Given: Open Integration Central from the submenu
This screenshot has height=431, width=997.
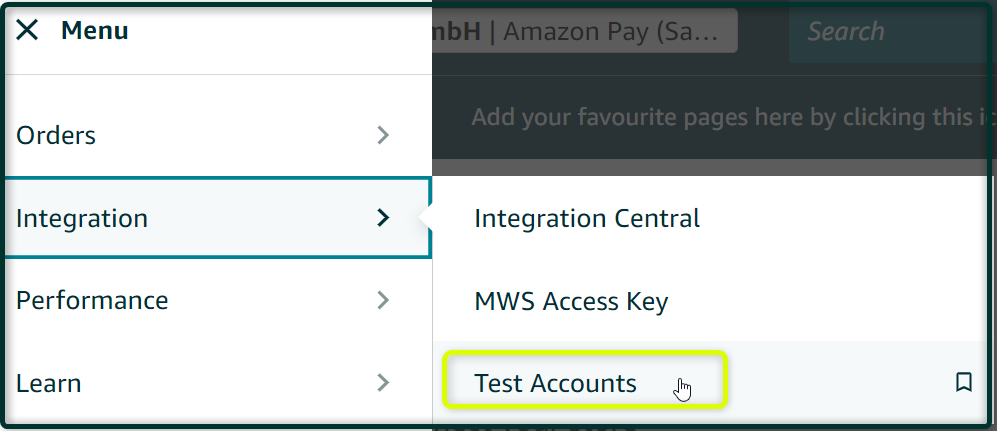Looking at the screenshot, I should coord(587,218).
